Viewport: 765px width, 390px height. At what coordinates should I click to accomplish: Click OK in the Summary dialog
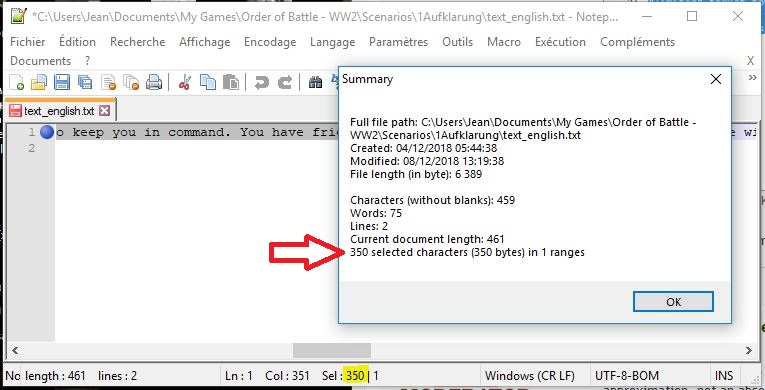click(x=673, y=302)
